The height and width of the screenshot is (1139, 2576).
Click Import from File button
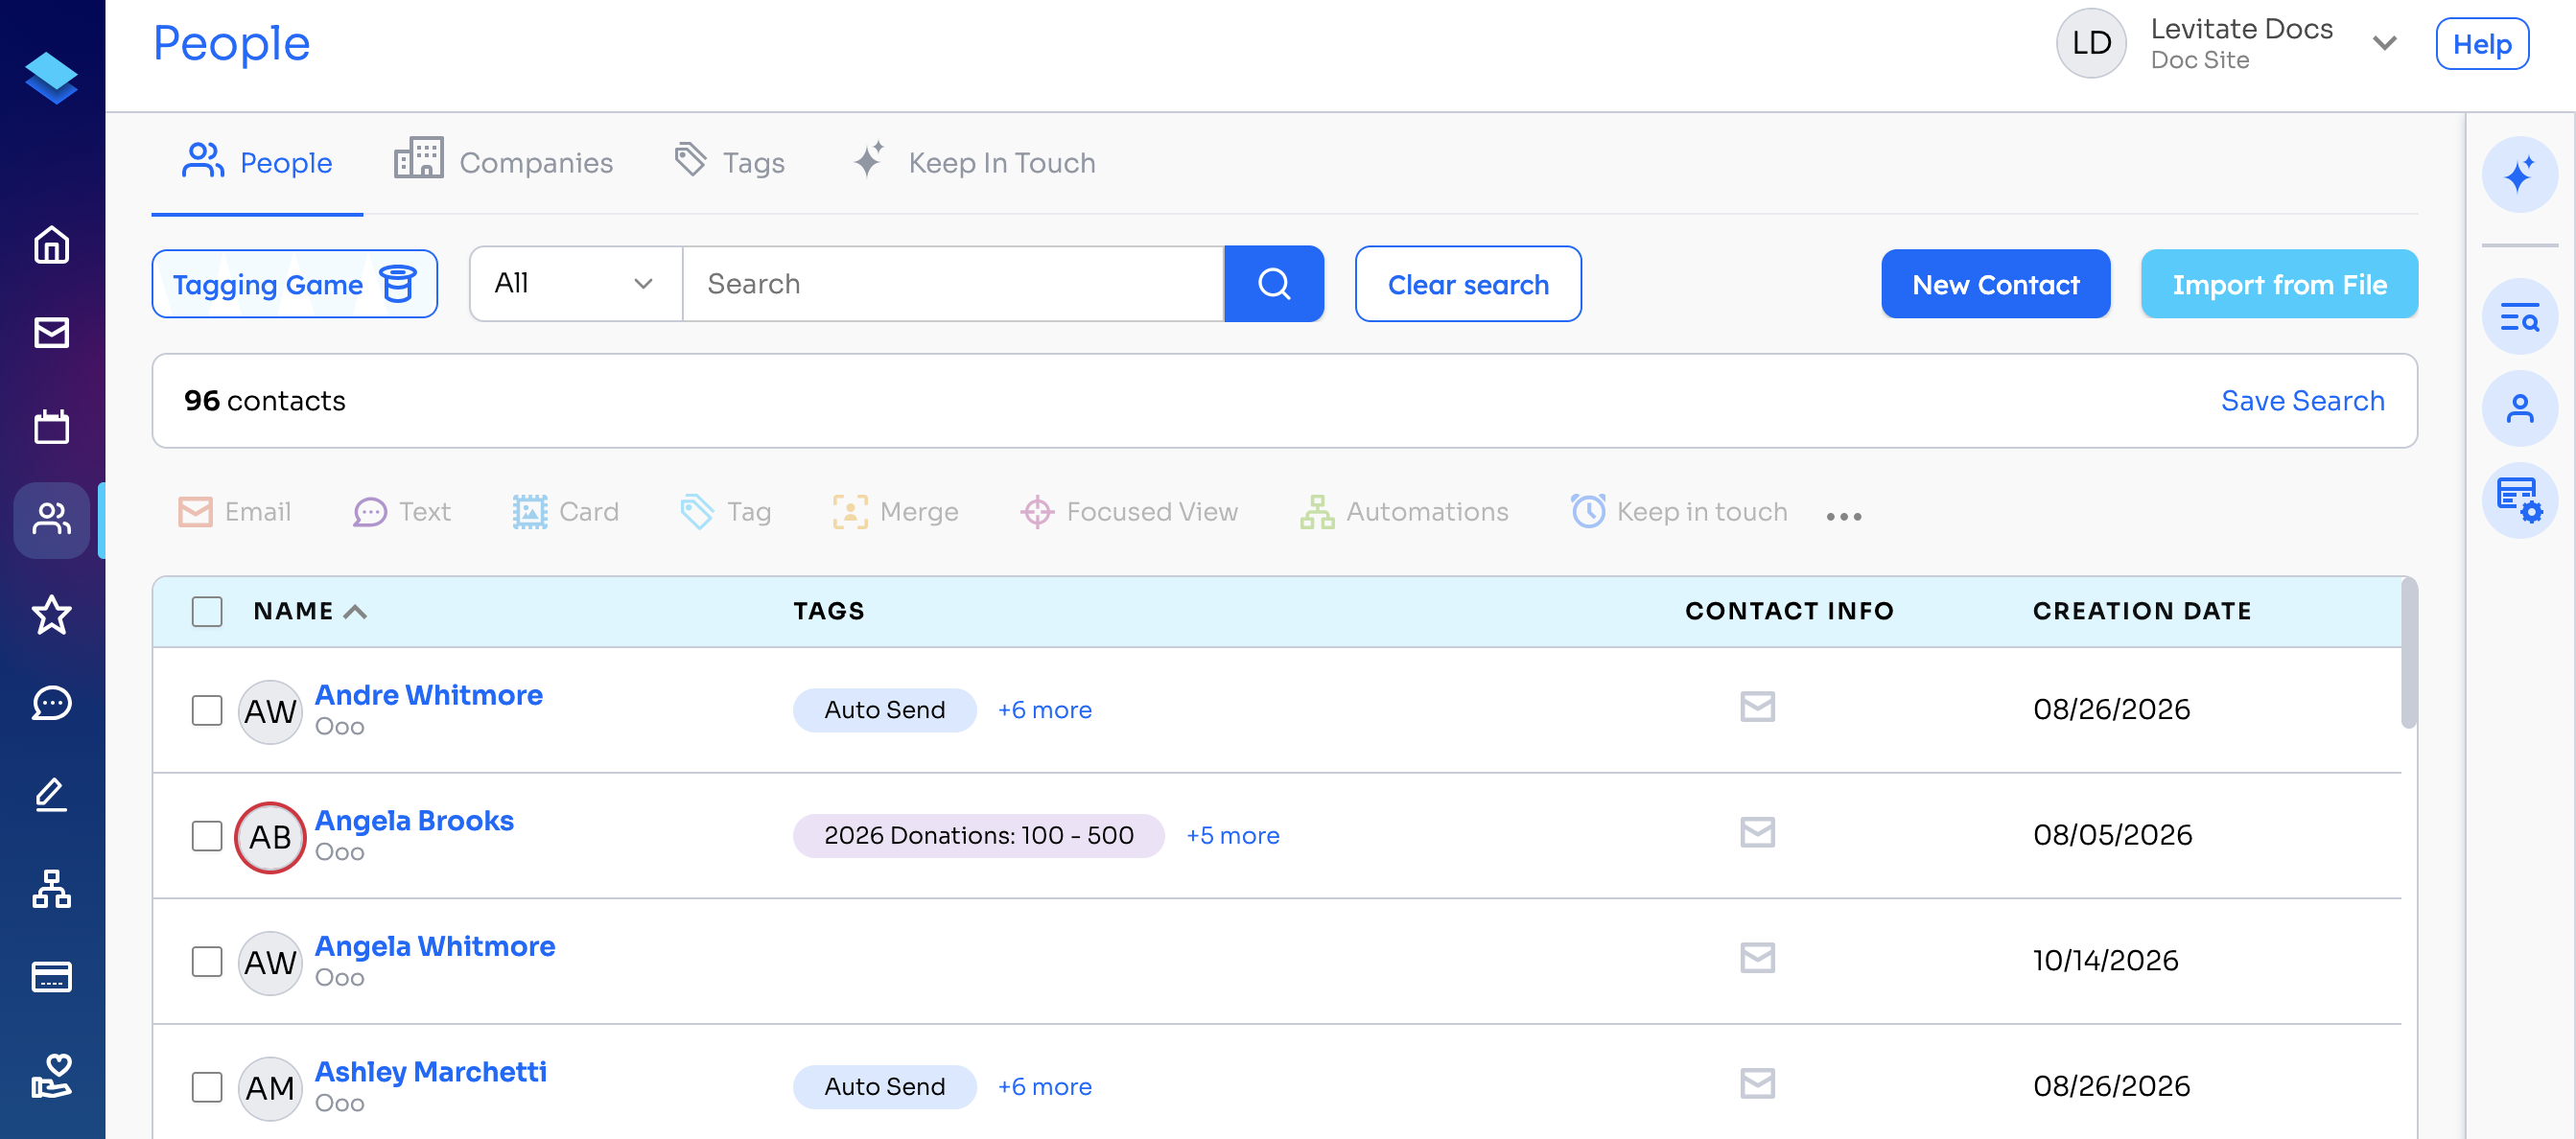click(2279, 284)
